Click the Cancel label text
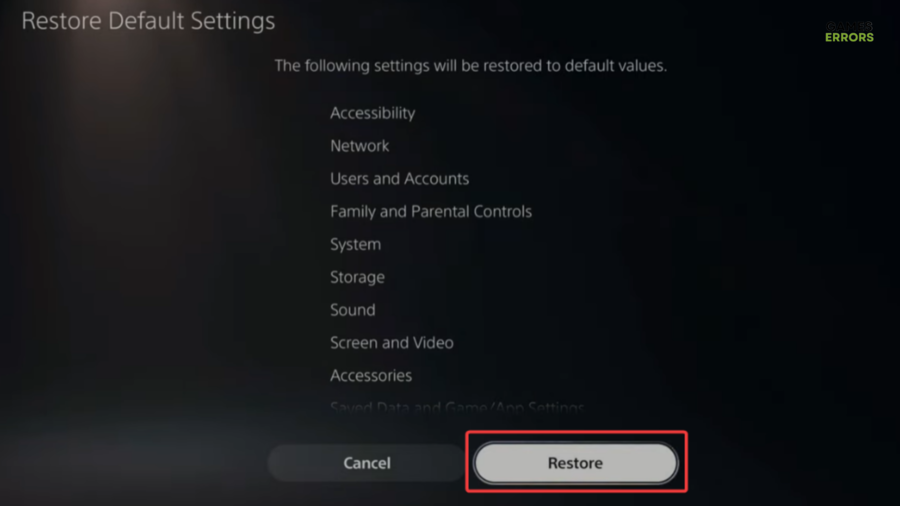The width and height of the screenshot is (900, 506). (367, 463)
